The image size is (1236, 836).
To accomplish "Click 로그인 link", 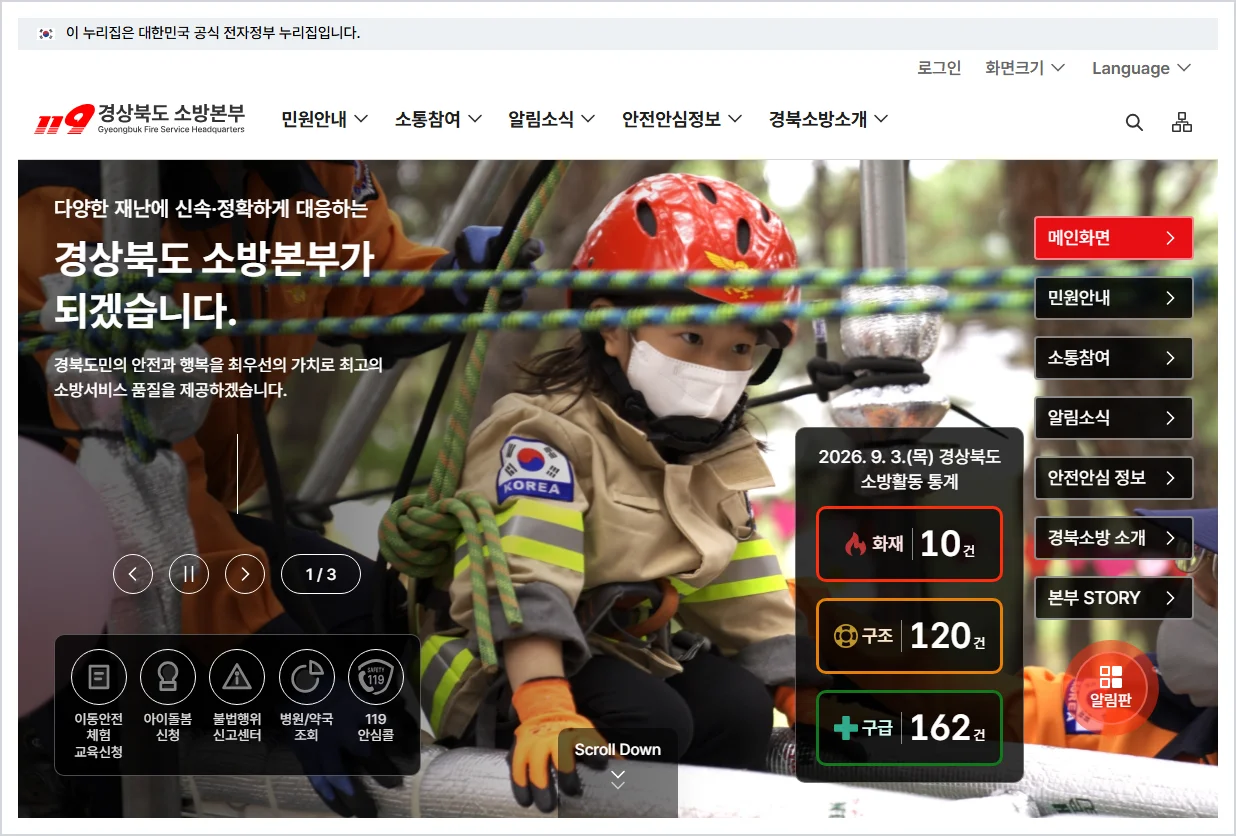I will tap(939, 68).
